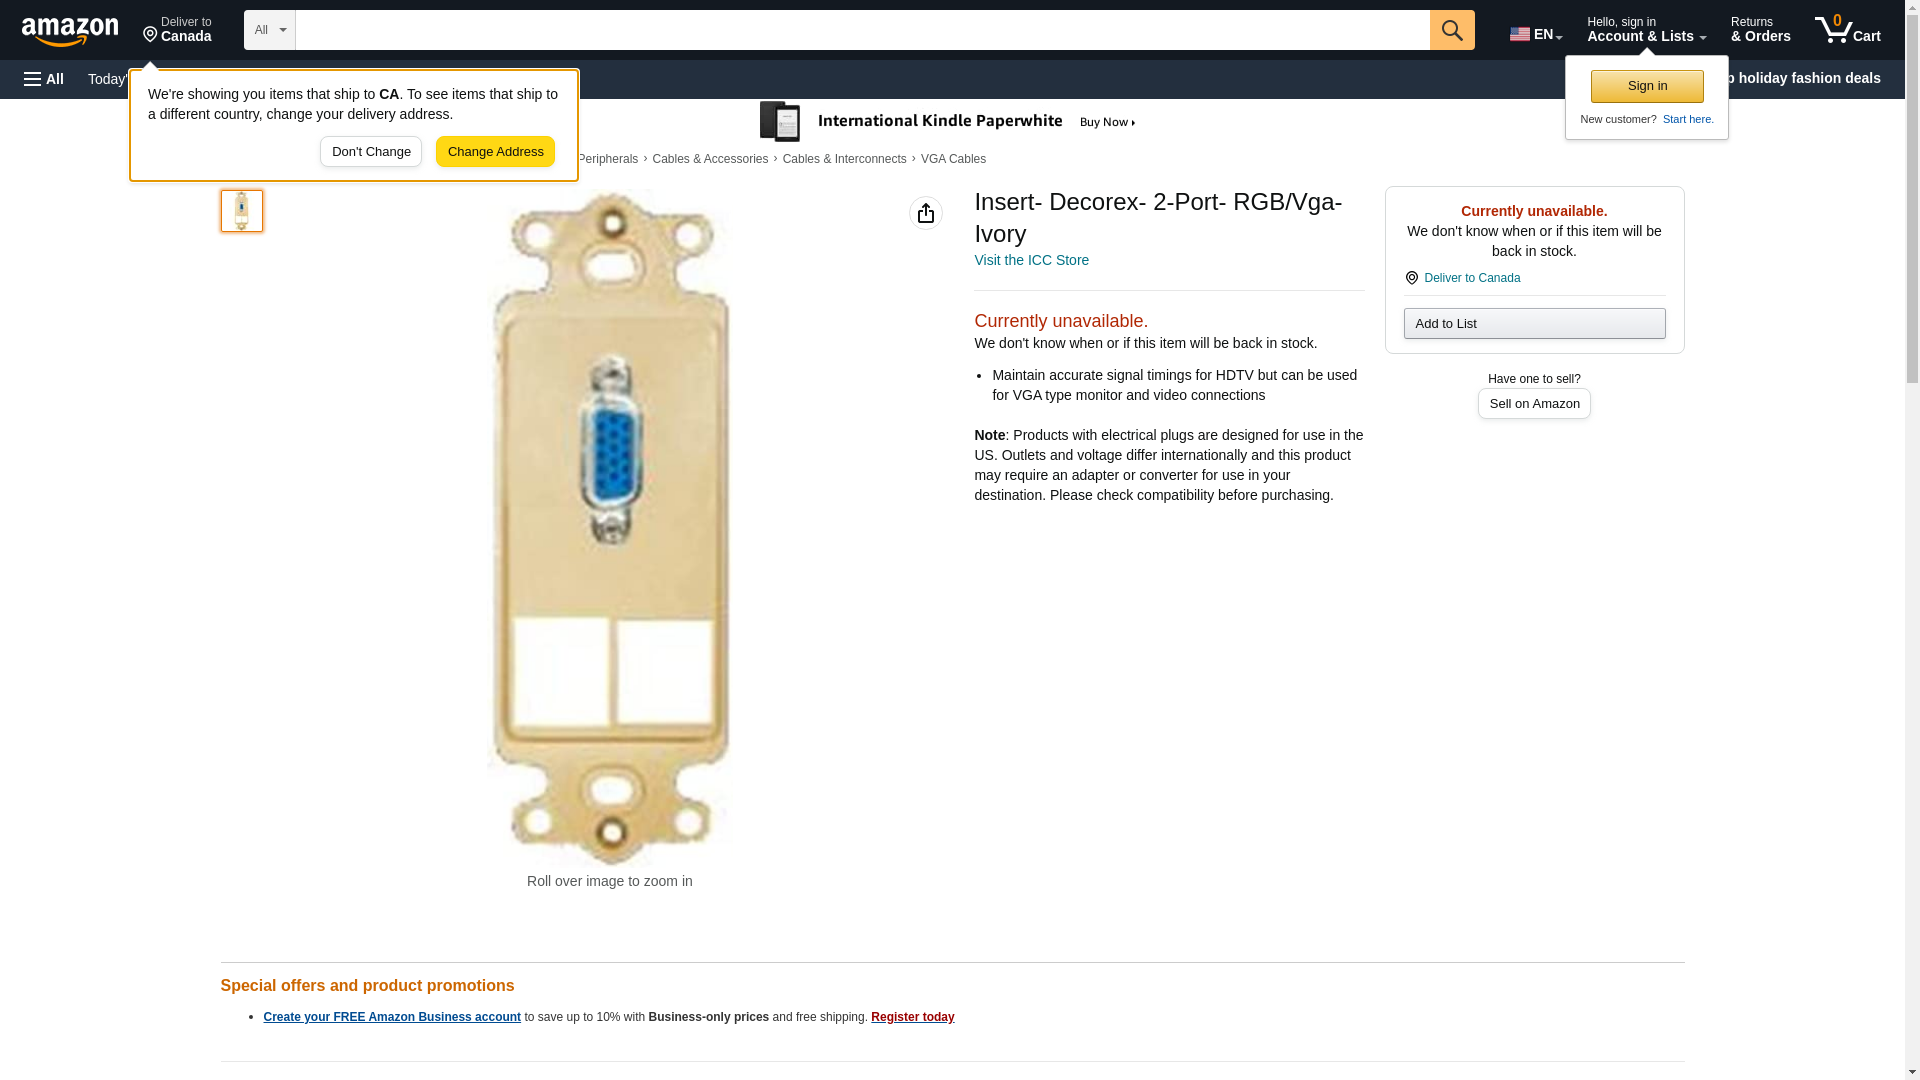Click the Change Address button
The image size is (1920, 1080).
tap(495, 152)
